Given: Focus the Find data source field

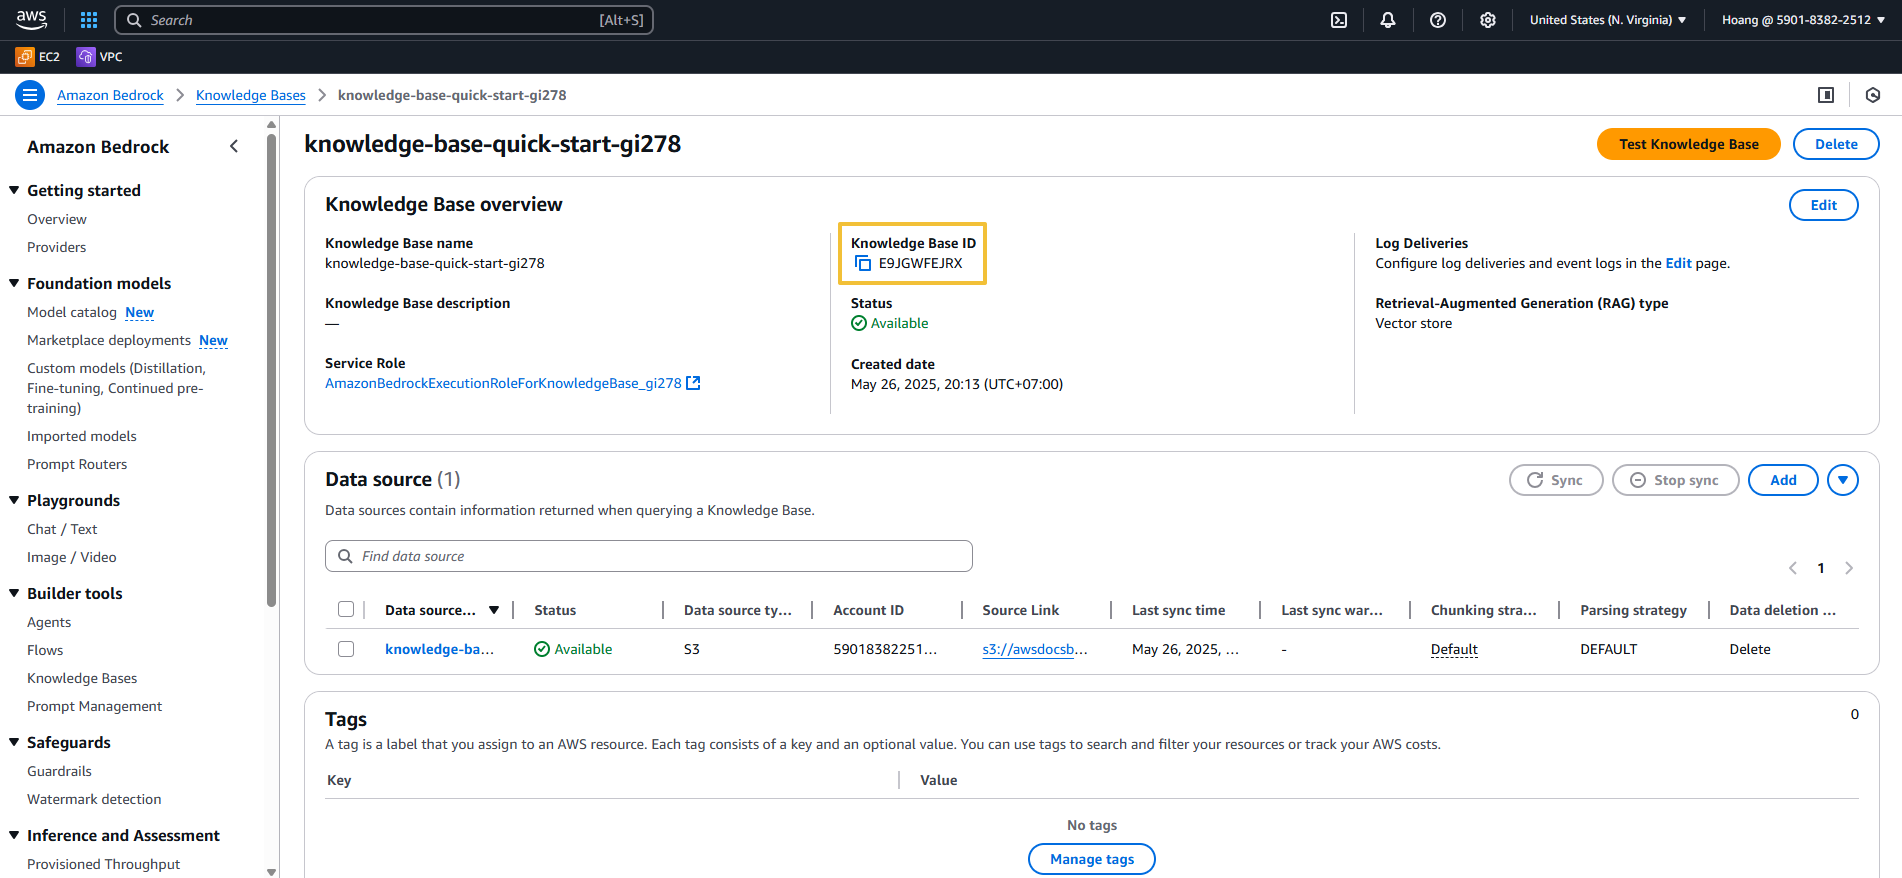Looking at the screenshot, I should coord(649,556).
